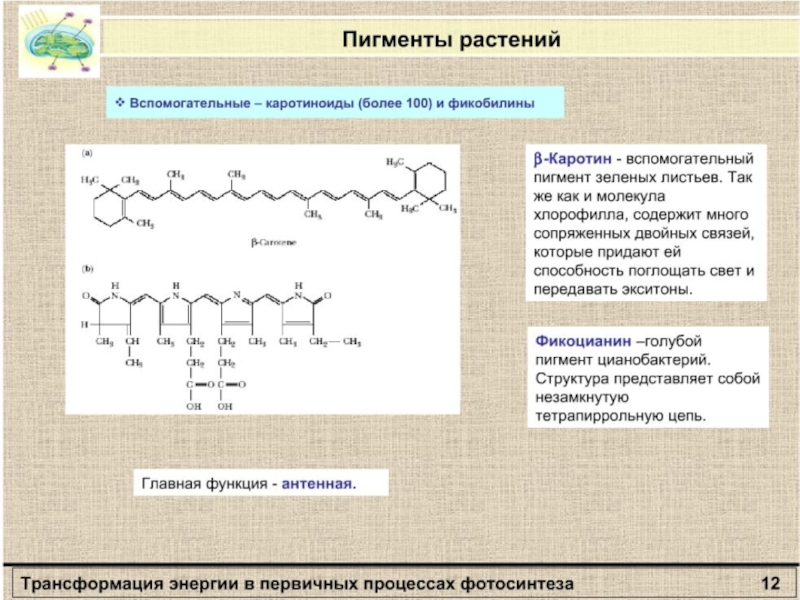Click the phycocyanin tetrapyrrole structure diagram
The width and height of the screenshot is (800, 600).
pyautogui.click(x=221, y=346)
